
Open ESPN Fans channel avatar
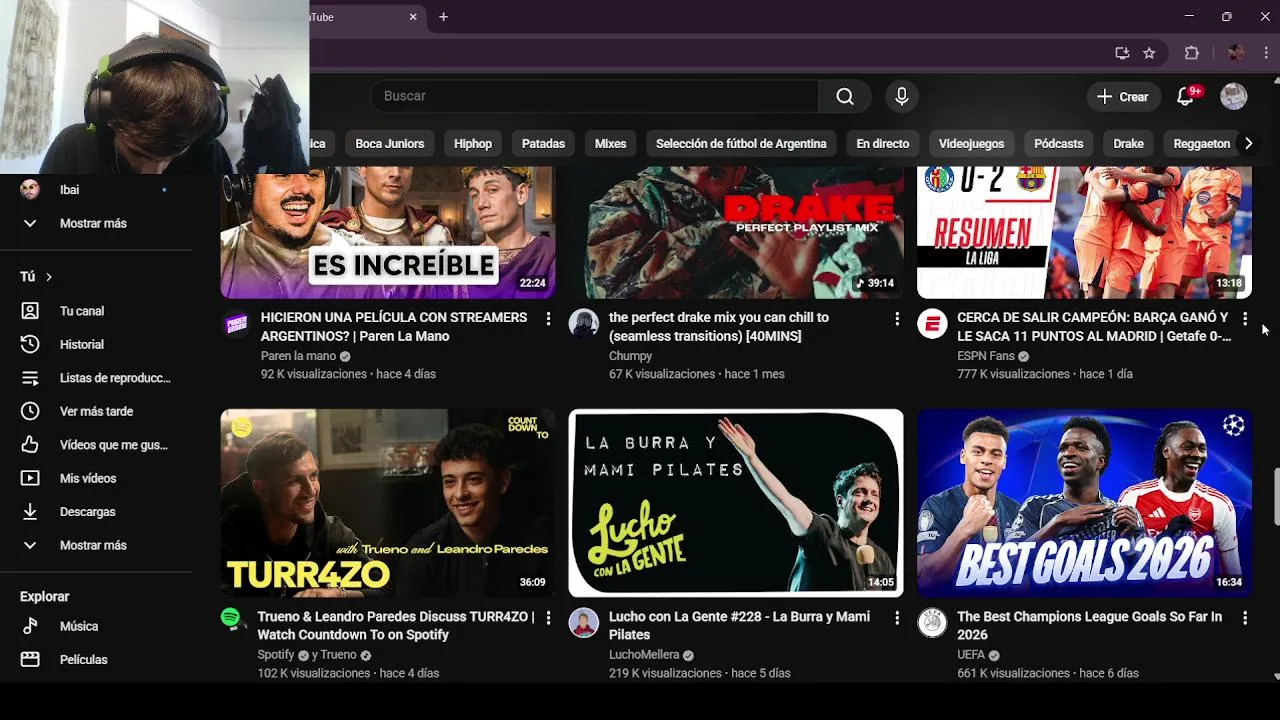[x=932, y=324]
